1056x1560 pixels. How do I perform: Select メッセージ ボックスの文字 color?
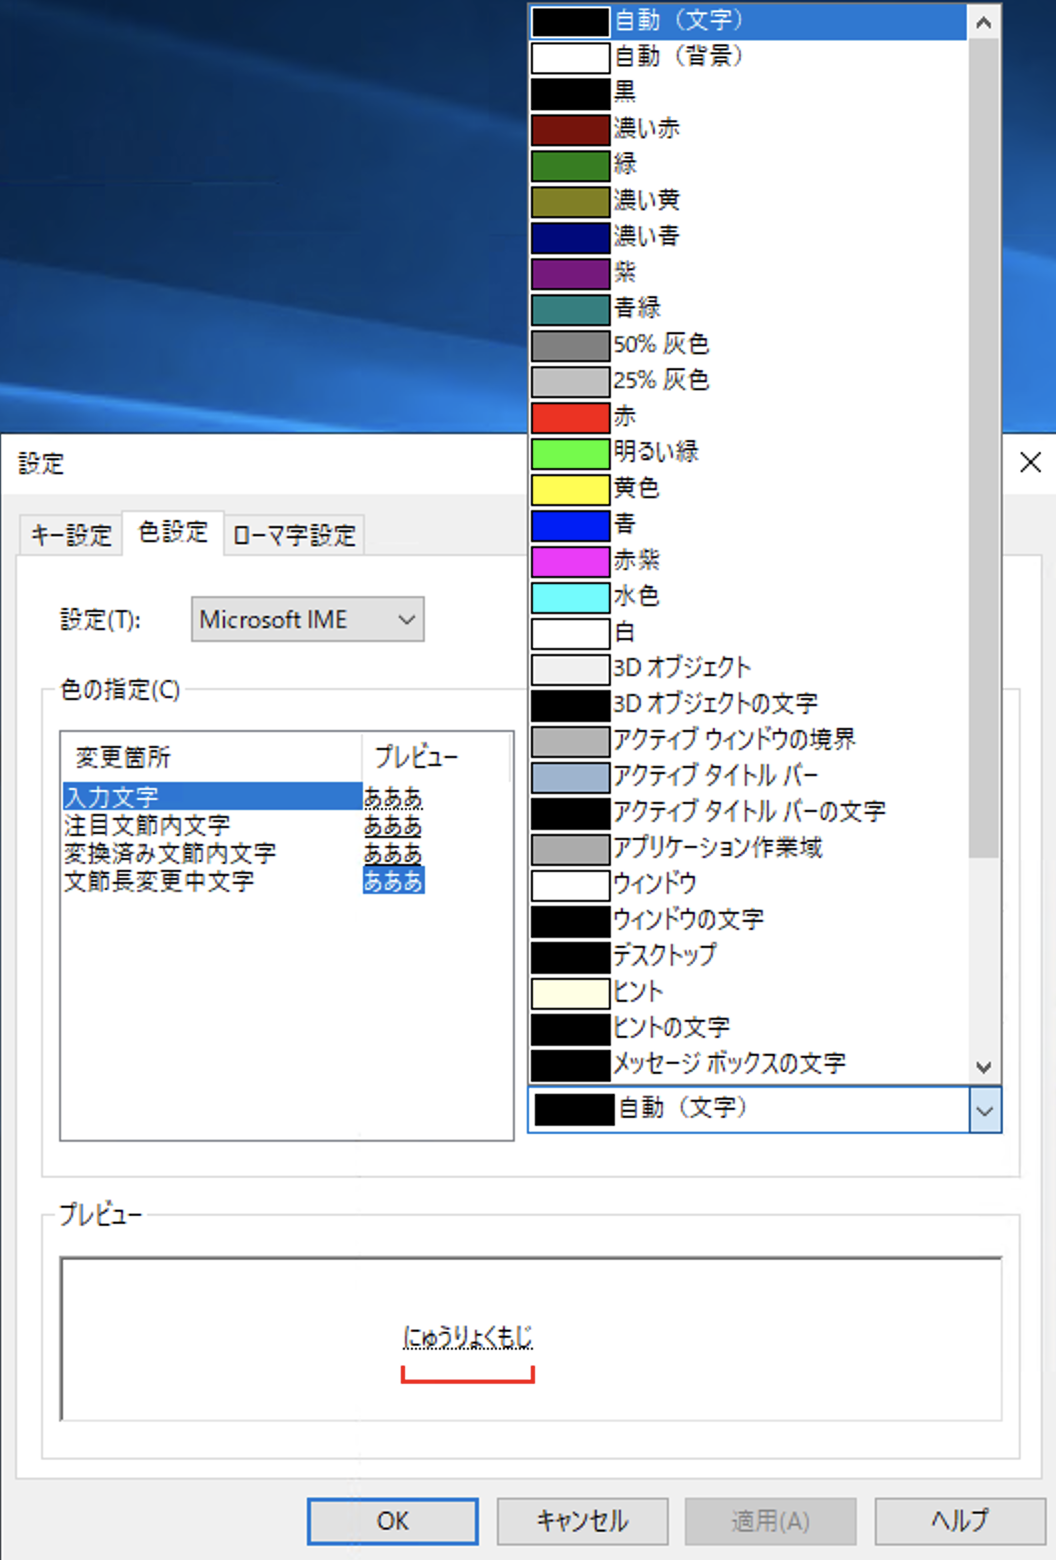[x=748, y=1065]
